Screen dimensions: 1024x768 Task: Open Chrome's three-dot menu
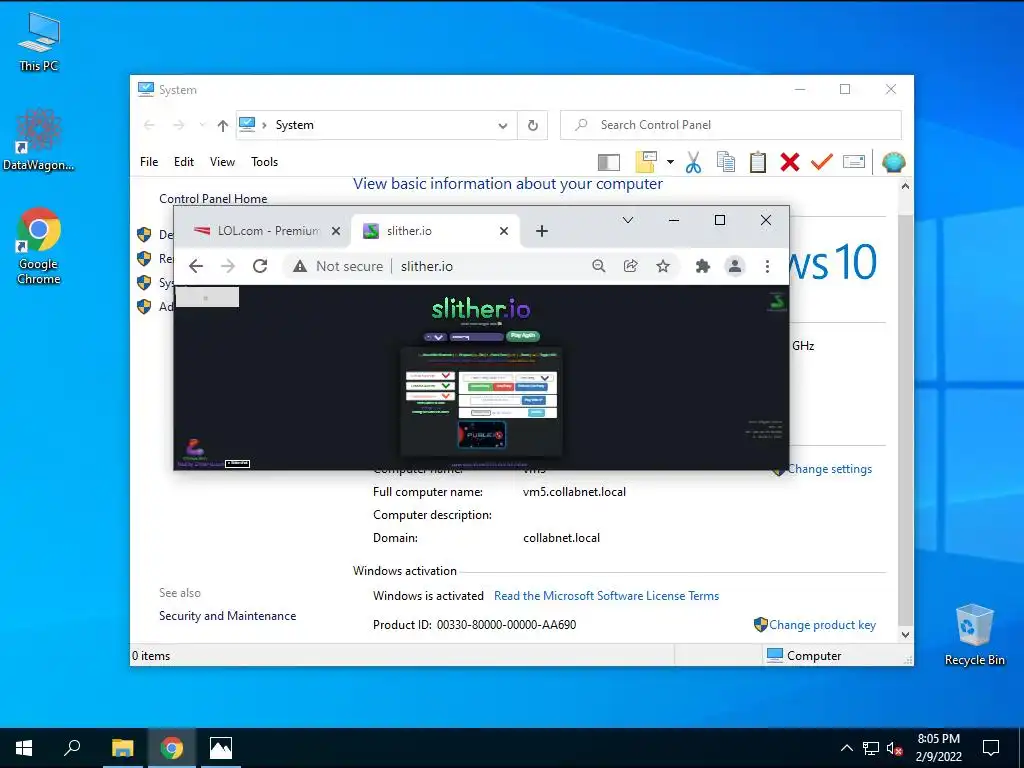pyautogui.click(x=767, y=266)
